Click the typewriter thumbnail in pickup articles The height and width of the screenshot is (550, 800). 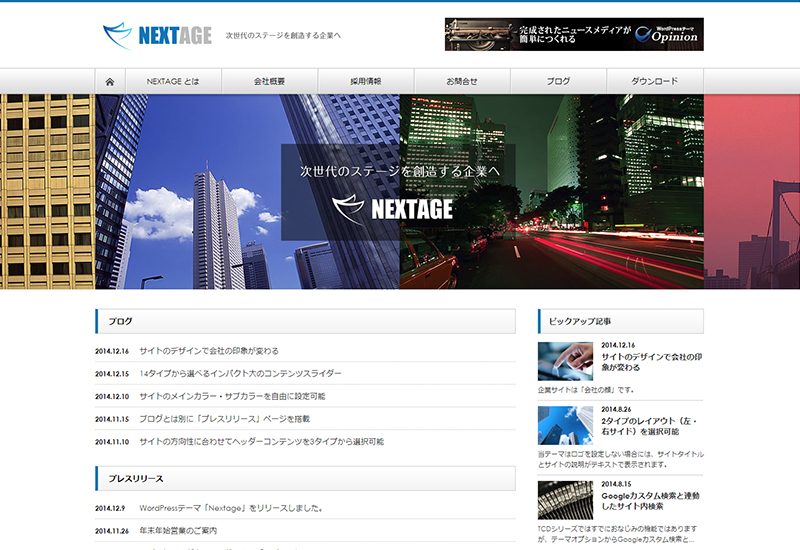click(565, 500)
